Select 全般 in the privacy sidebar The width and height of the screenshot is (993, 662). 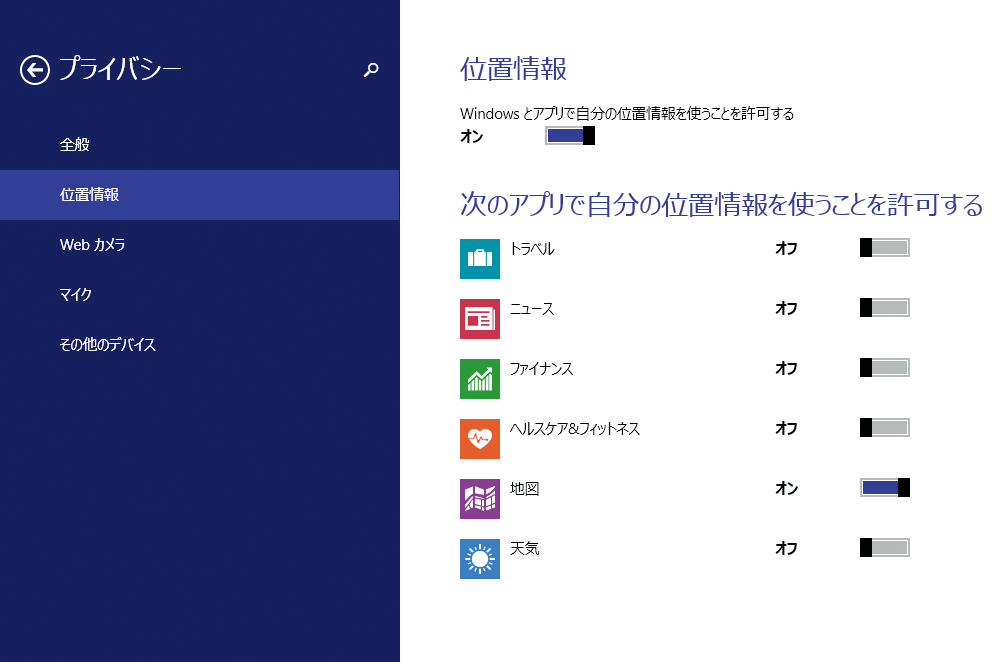coord(199,144)
